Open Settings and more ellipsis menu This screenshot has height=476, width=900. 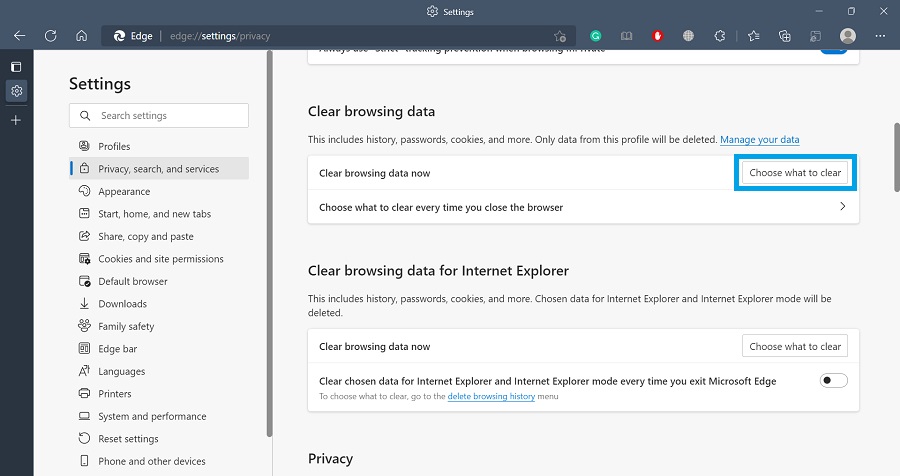pos(880,36)
